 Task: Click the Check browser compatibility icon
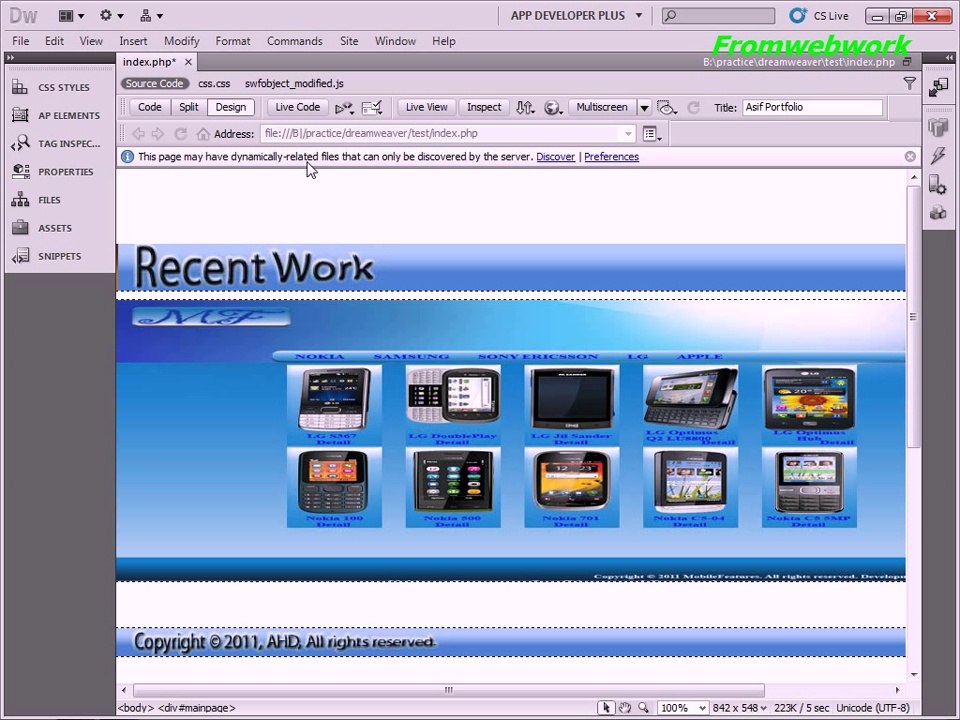[x=372, y=108]
